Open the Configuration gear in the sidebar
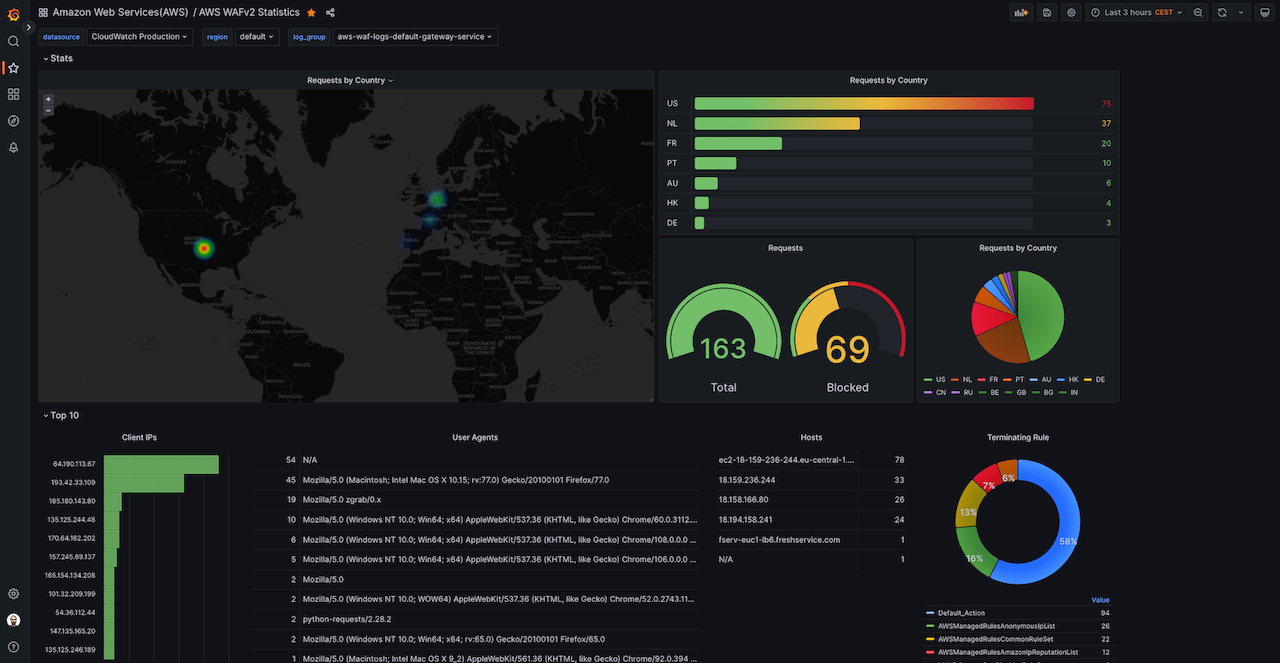 click(13, 594)
